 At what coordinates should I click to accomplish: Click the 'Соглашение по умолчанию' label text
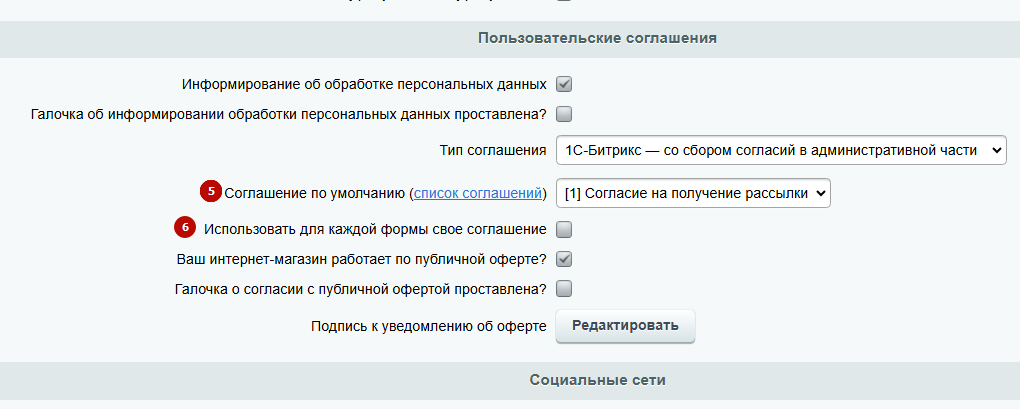pyautogui.click(x=315, y=193)
